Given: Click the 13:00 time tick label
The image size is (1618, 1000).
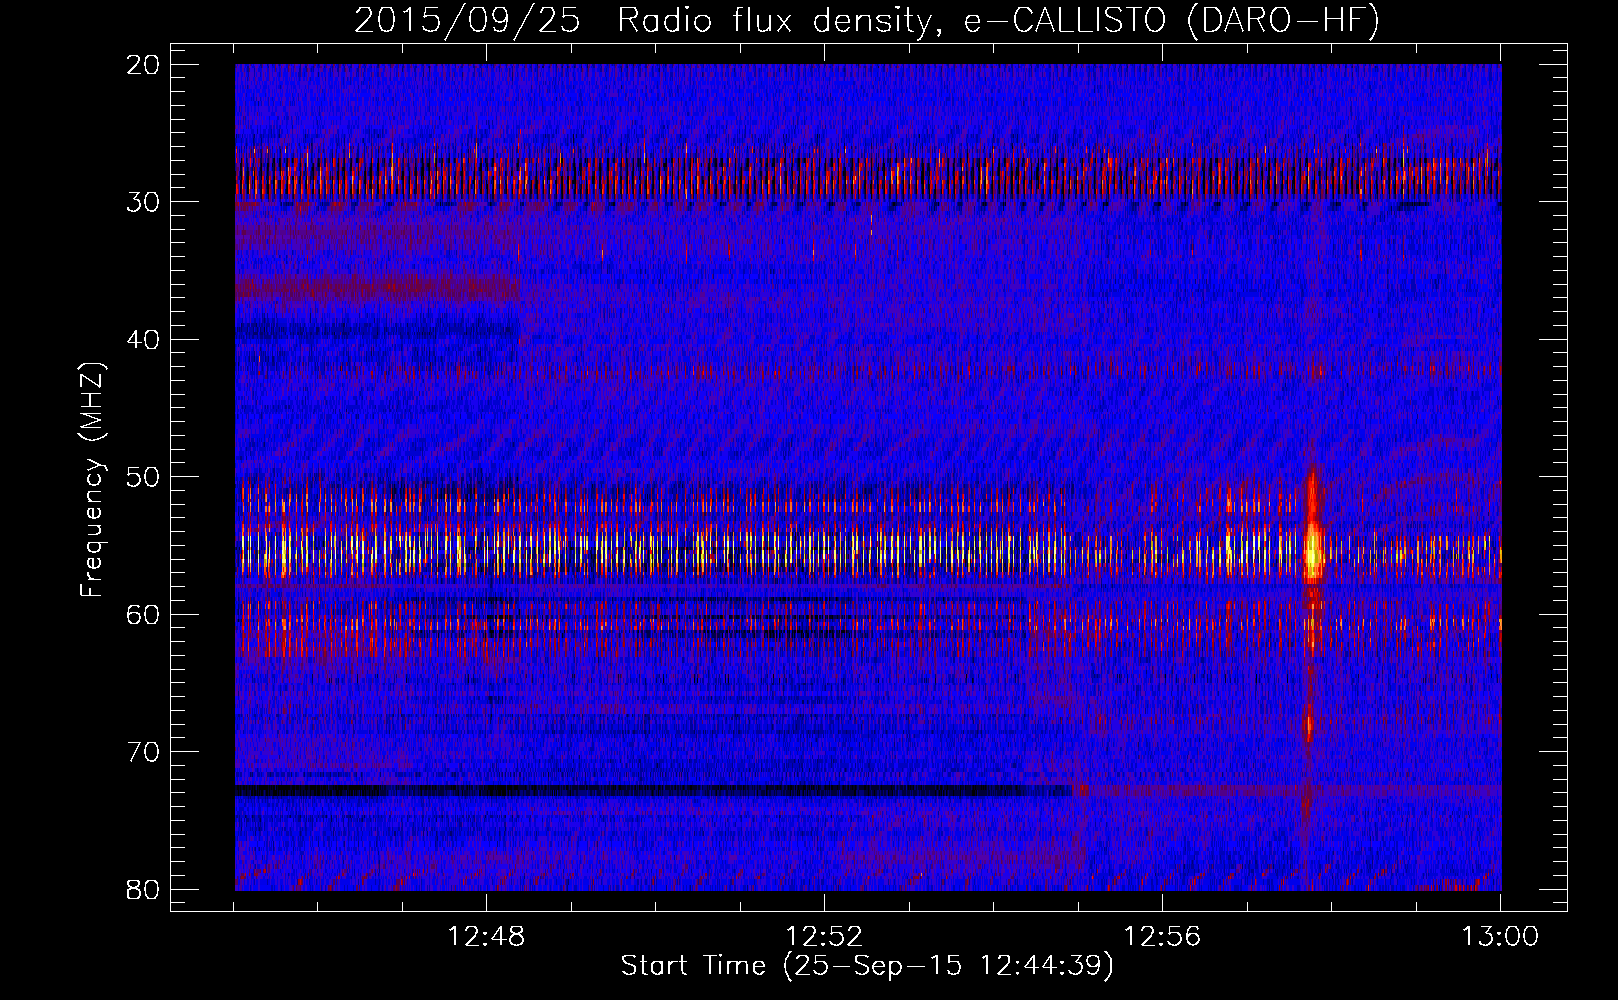Looking at the screenshot, I should (1500, 937).
